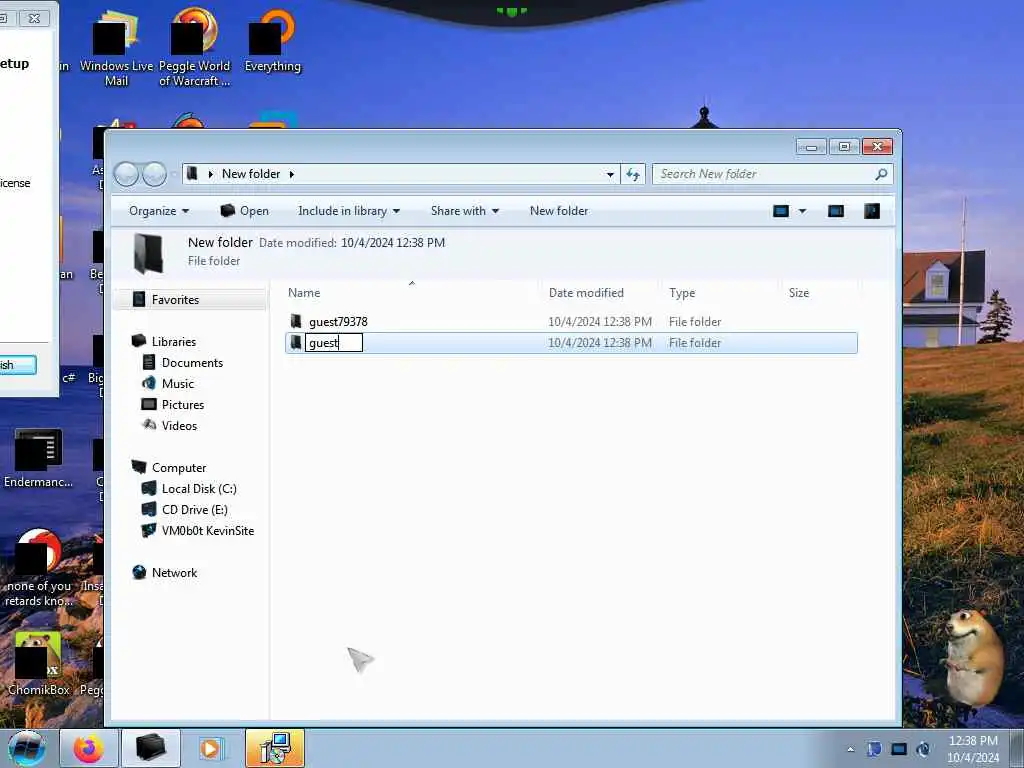Open the Explorer help icon

(872, 211)
